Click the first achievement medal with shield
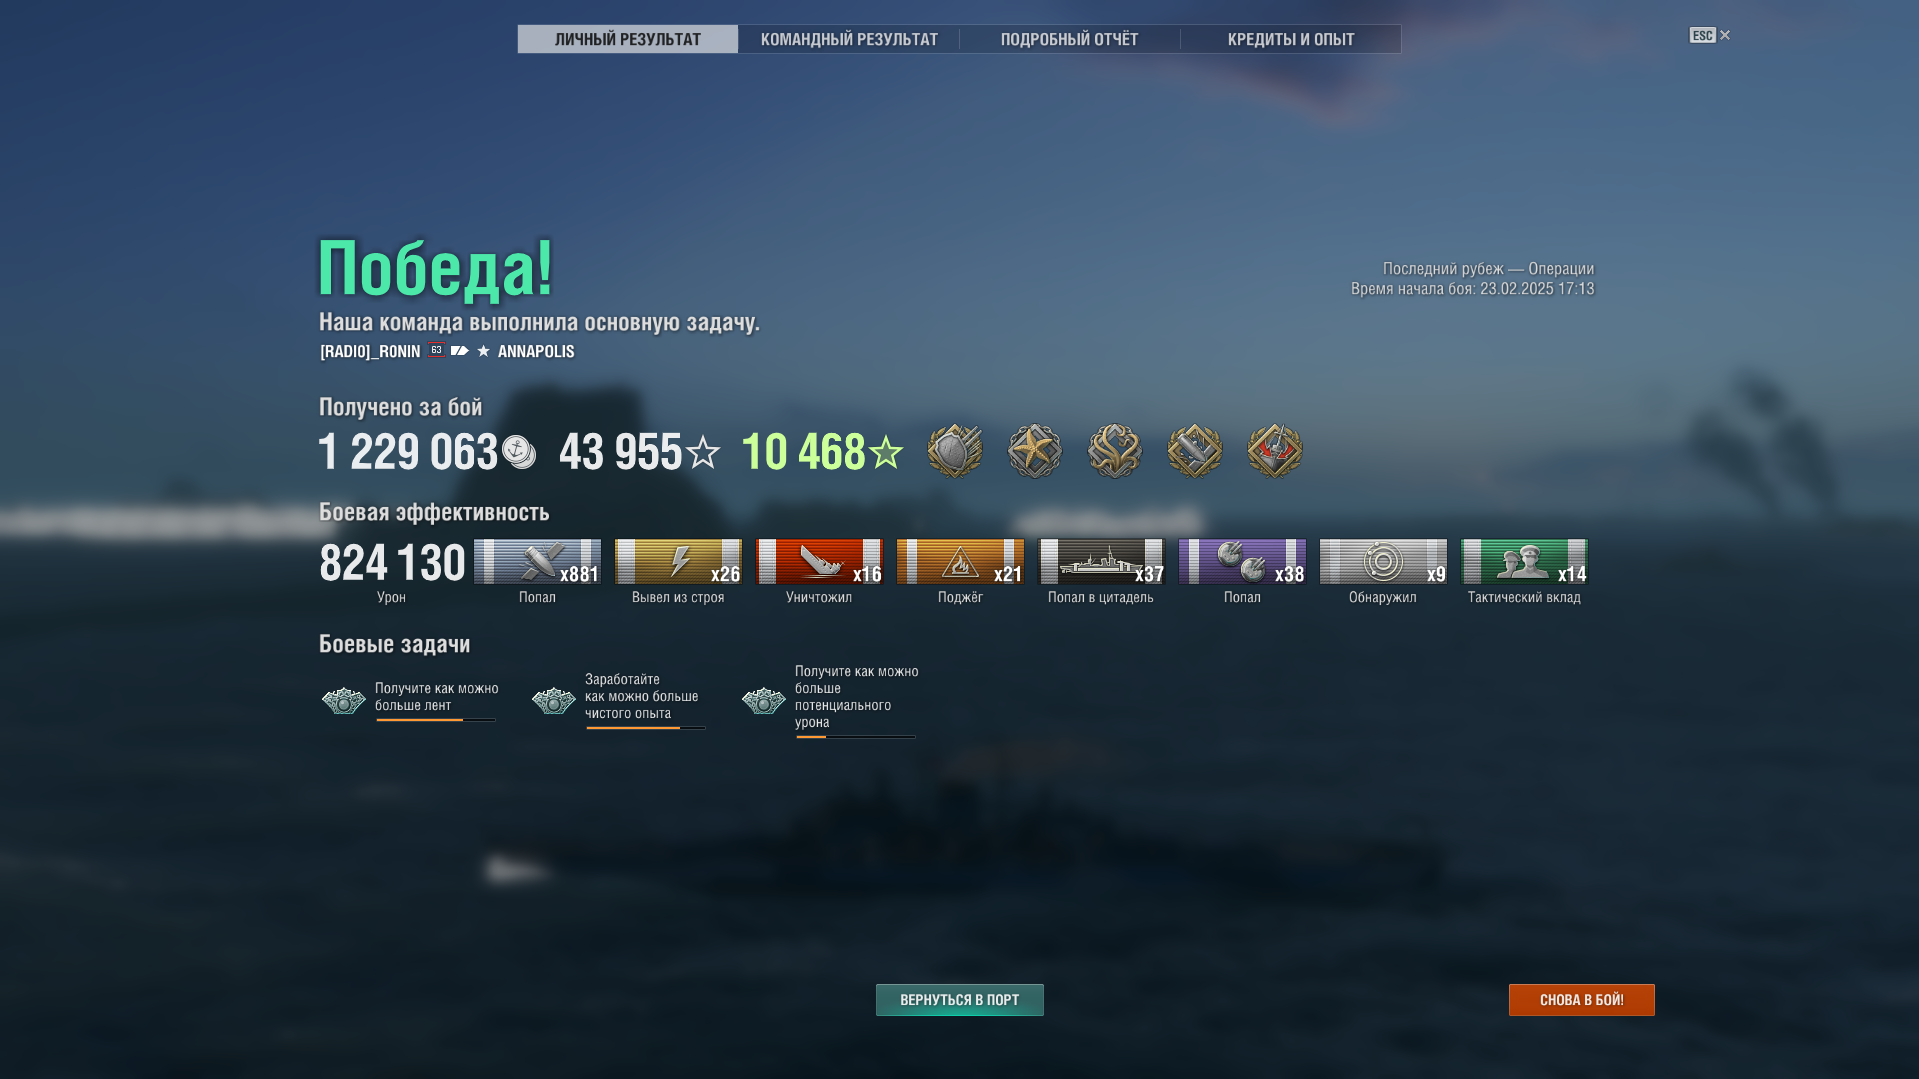The image size is (1919, 1079). coord(955,451)
